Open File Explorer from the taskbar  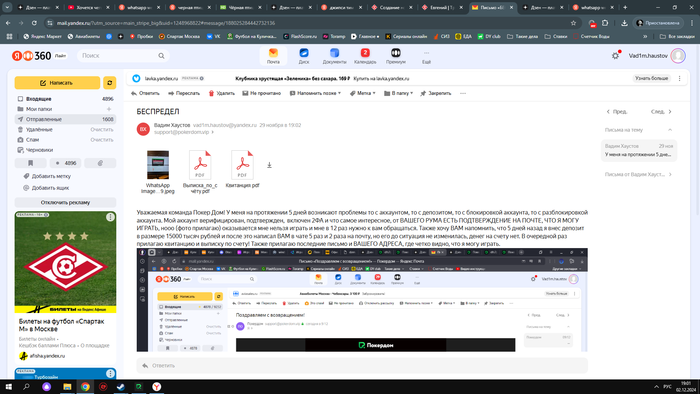(x=67, y=386)
